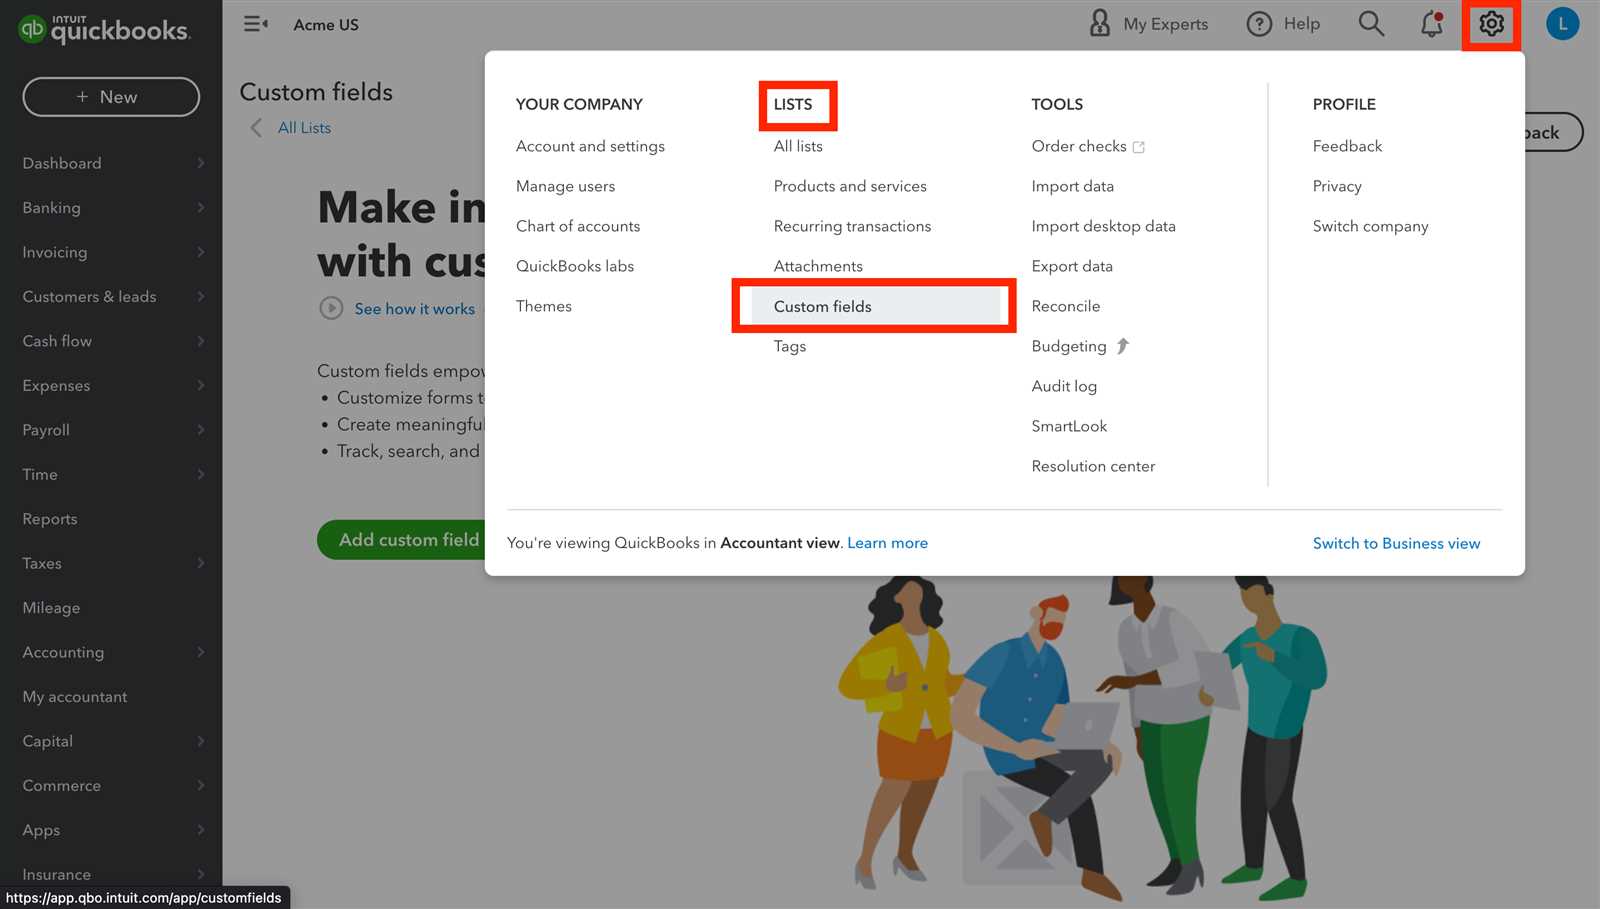Open the notifications bell
This screenshot has width=1600, height=909.
[1432, 24]
